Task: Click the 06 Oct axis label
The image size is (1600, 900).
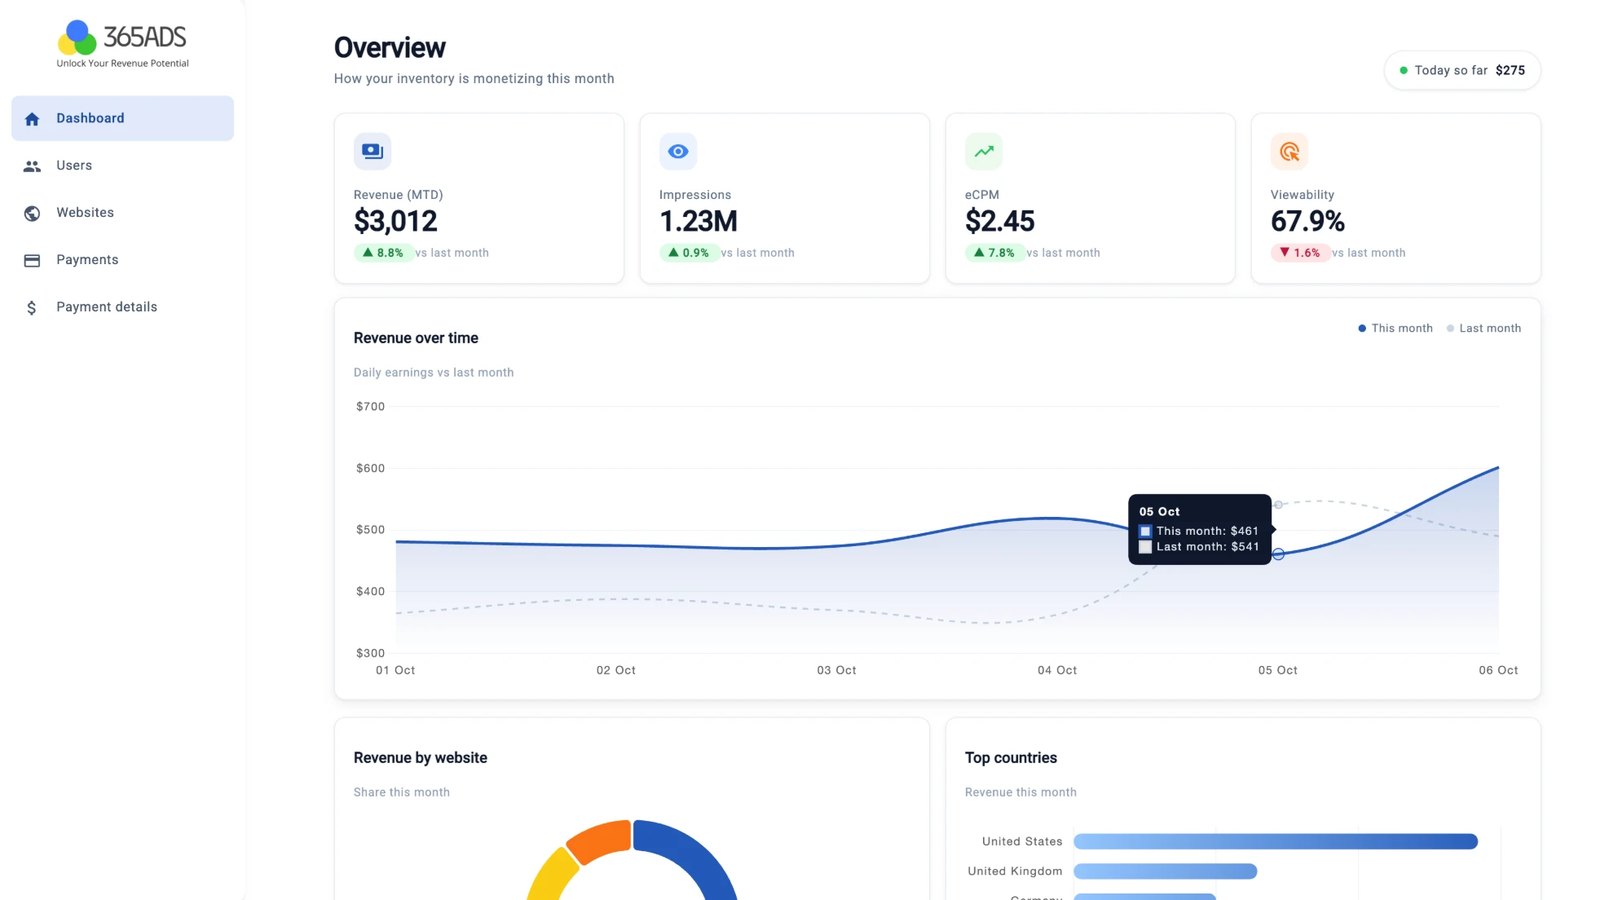Action: tap(1498, 670)
